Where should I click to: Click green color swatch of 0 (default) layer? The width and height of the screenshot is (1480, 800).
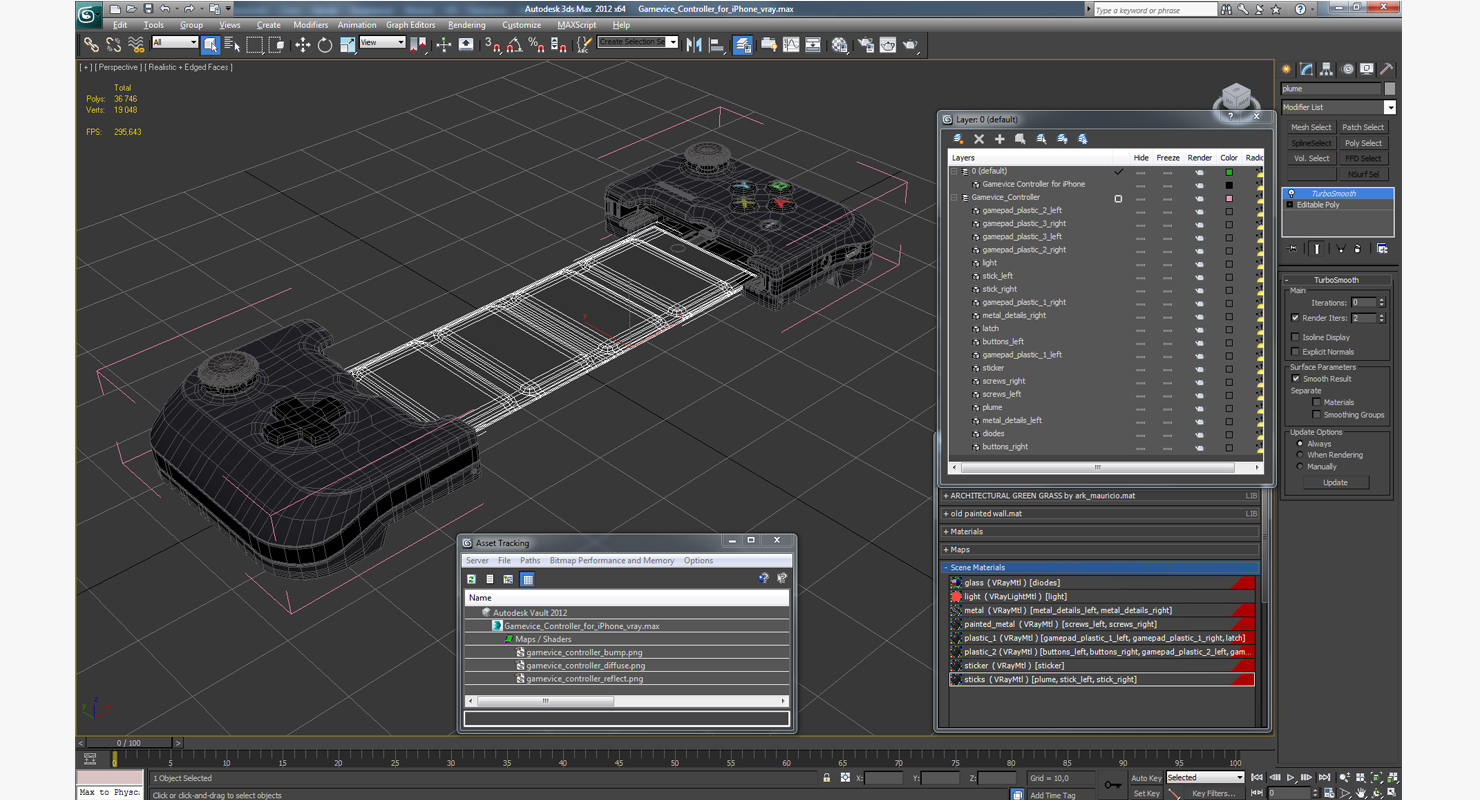1229,172
